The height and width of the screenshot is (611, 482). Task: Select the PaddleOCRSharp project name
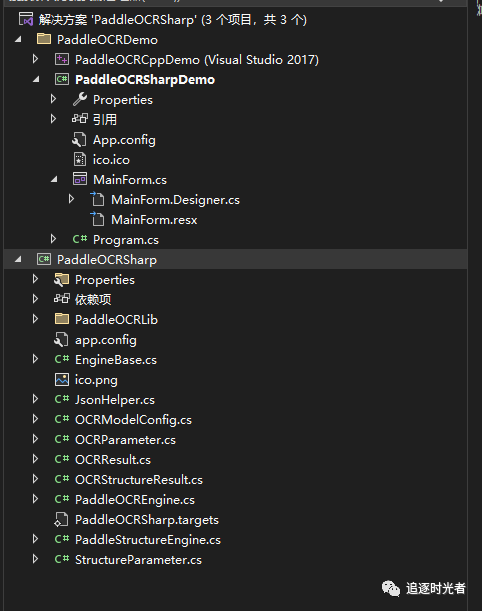[107, 260]
